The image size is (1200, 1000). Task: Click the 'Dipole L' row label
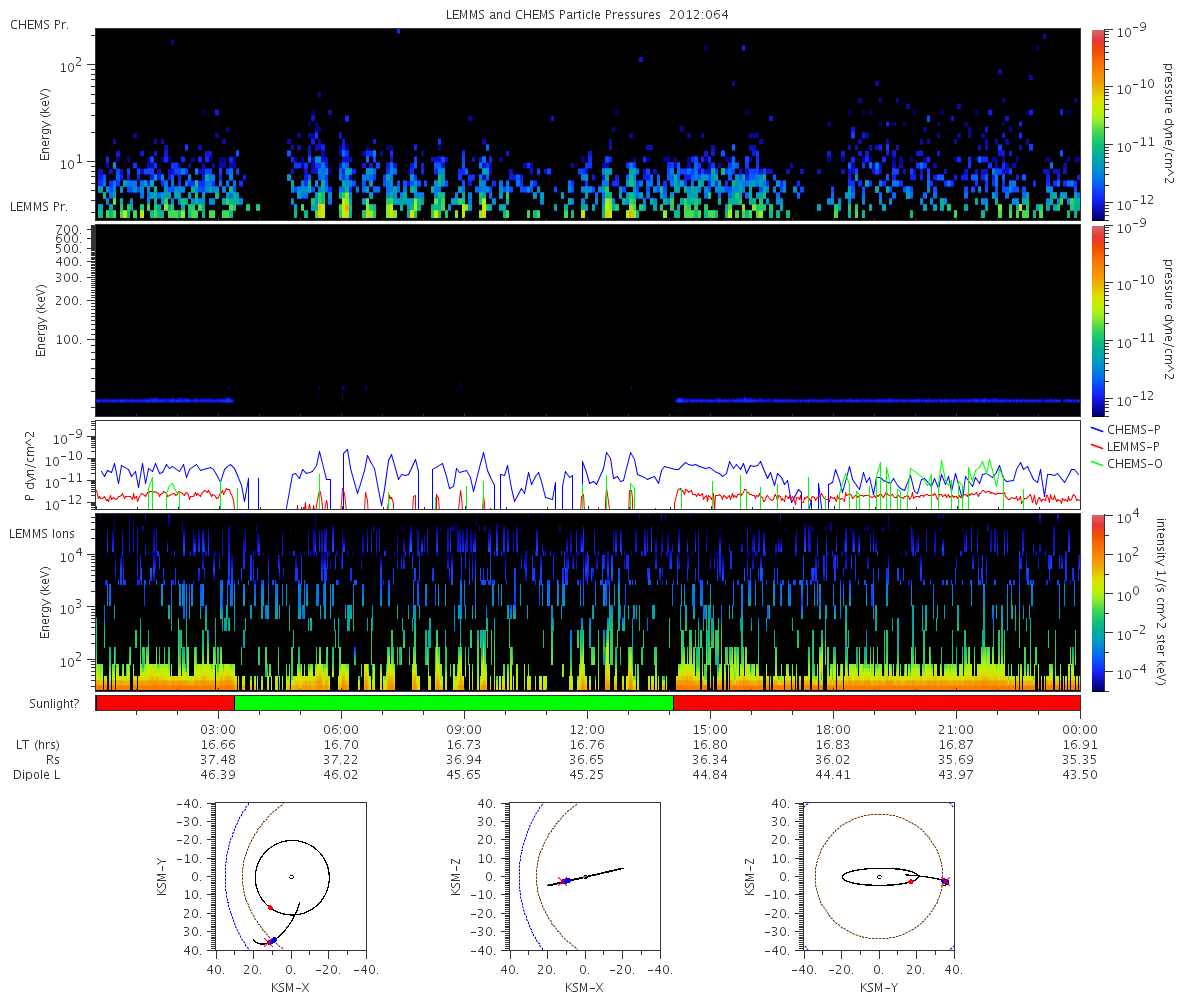pos(38,775)
